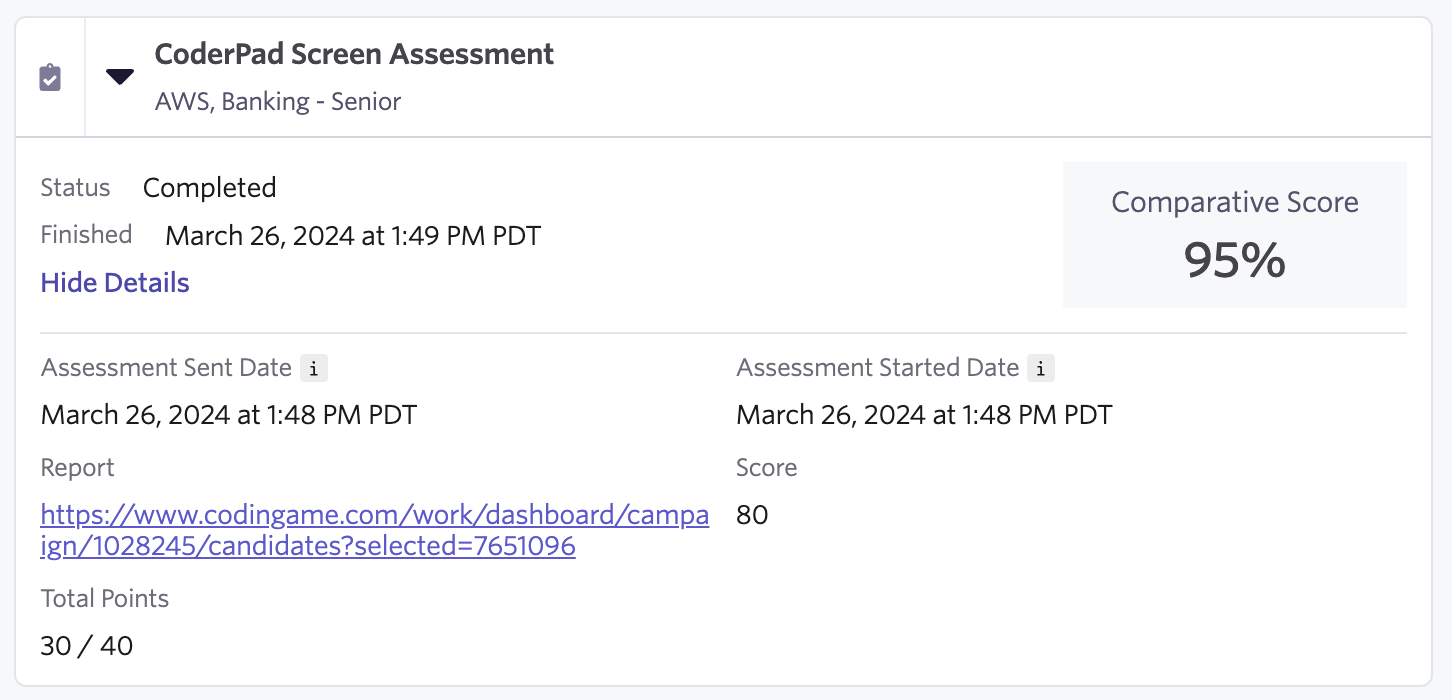
Task: Collapse the CoderPad Screen Assessment section
Action: tap(120, 77)
